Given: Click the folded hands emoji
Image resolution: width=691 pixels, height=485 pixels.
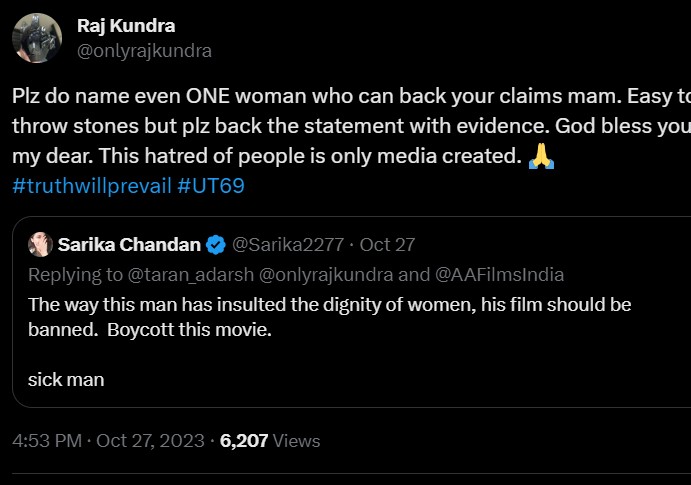Looking at the screenshot, I should click(x=540, y=157).
